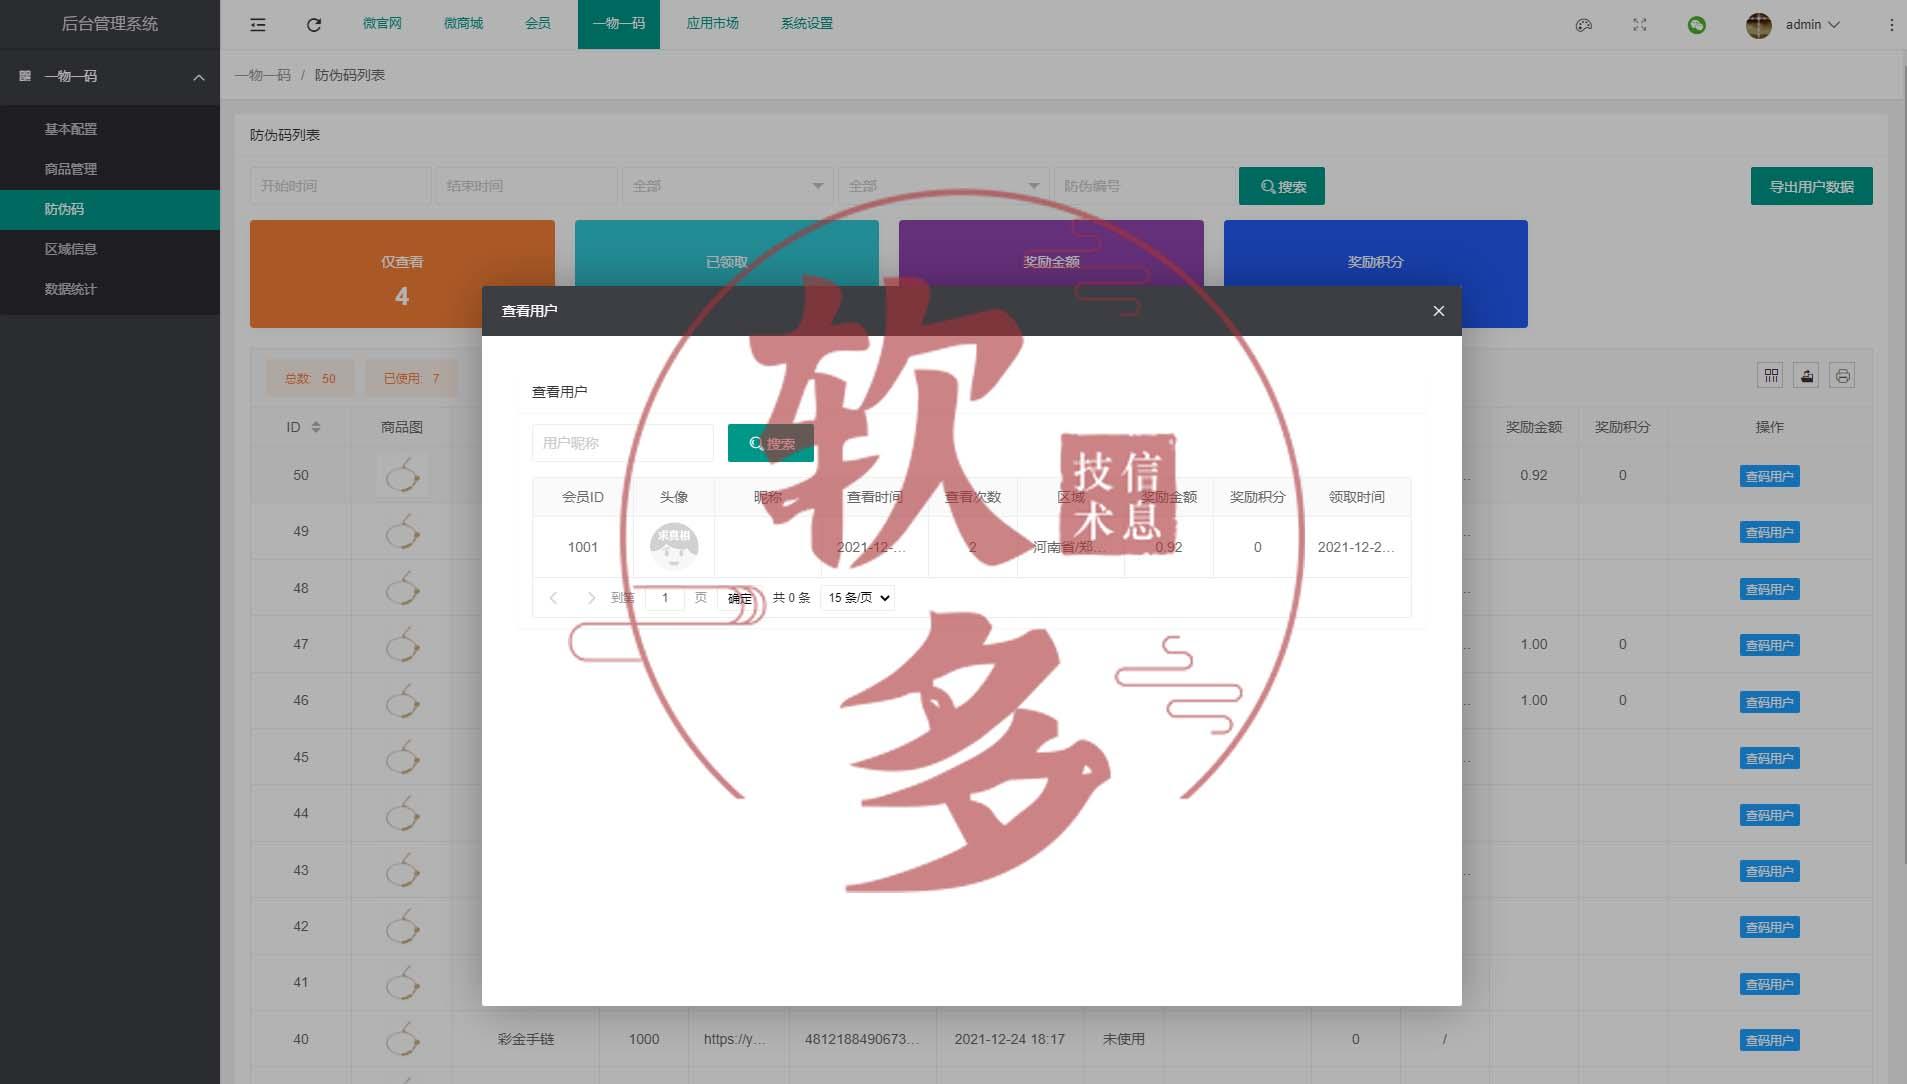
Task: Click the export table data icon
Action: pyautogui.click(x=1806, y=375)
